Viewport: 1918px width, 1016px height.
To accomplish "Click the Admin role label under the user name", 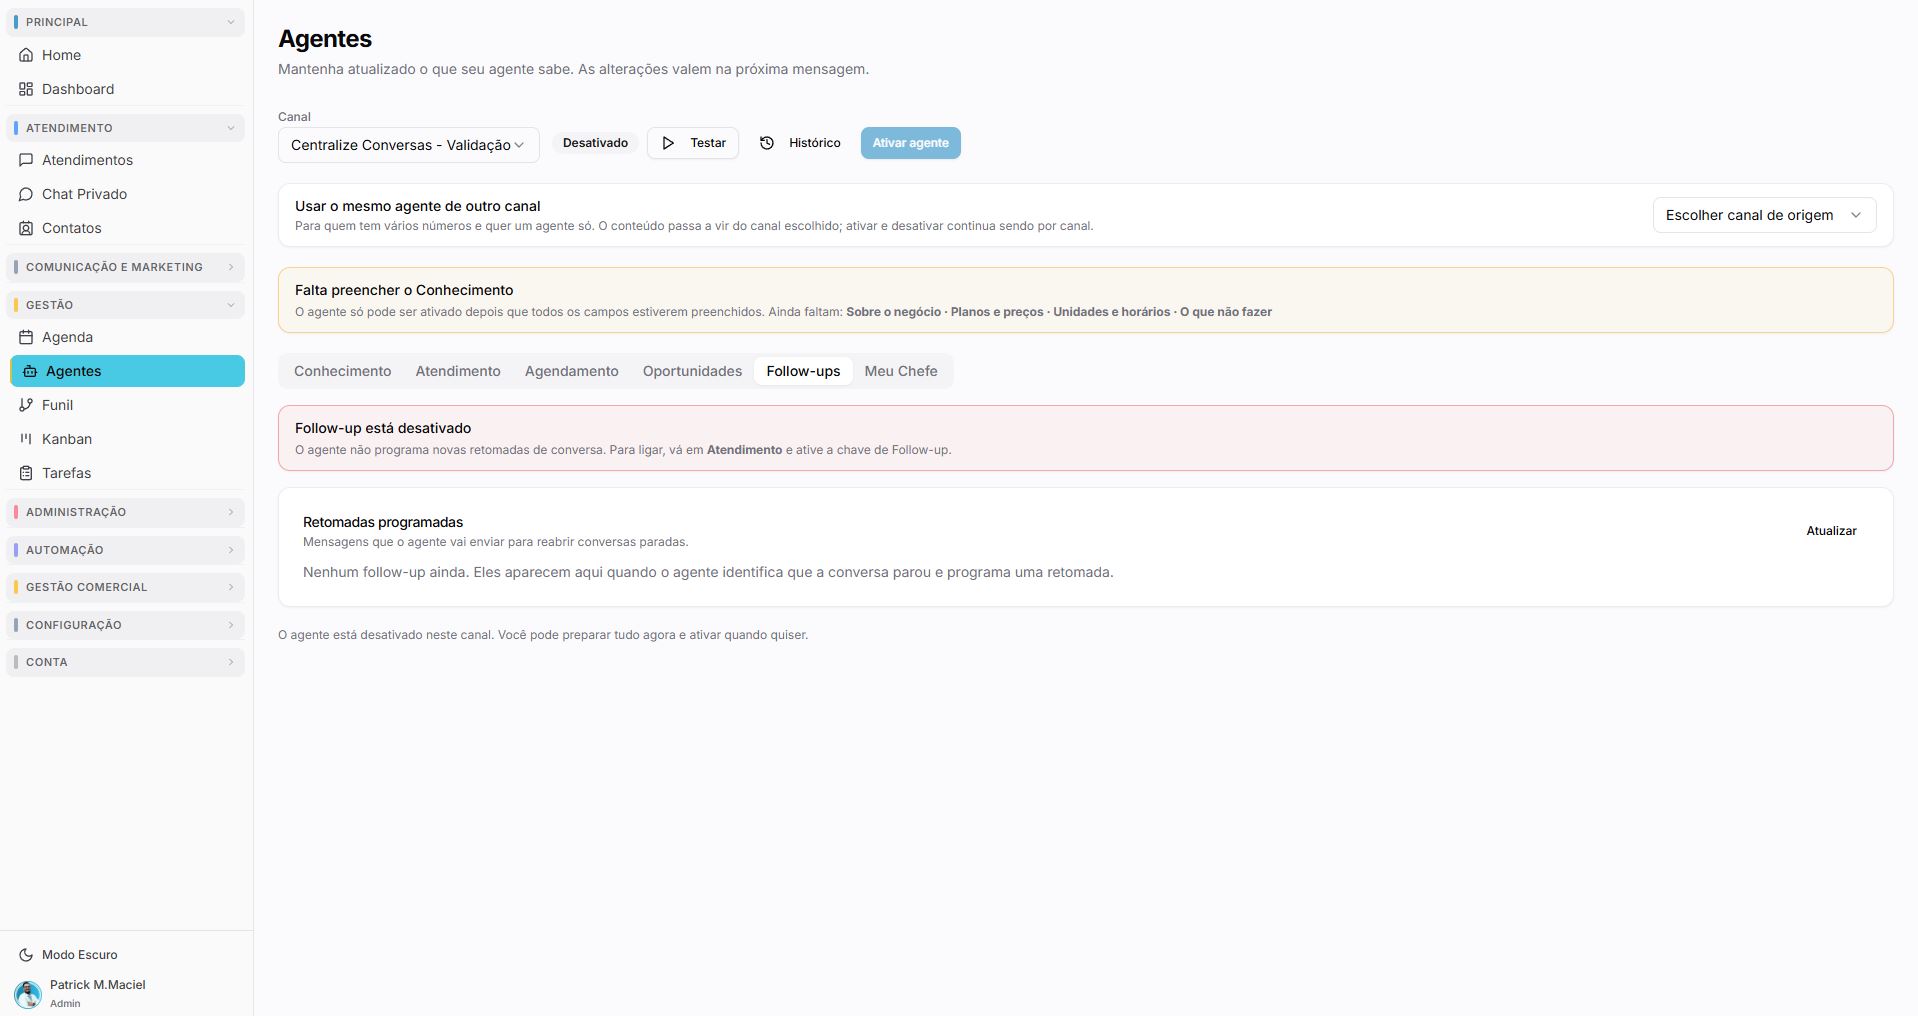I will pyautogui.click(x=65, y=1003).
